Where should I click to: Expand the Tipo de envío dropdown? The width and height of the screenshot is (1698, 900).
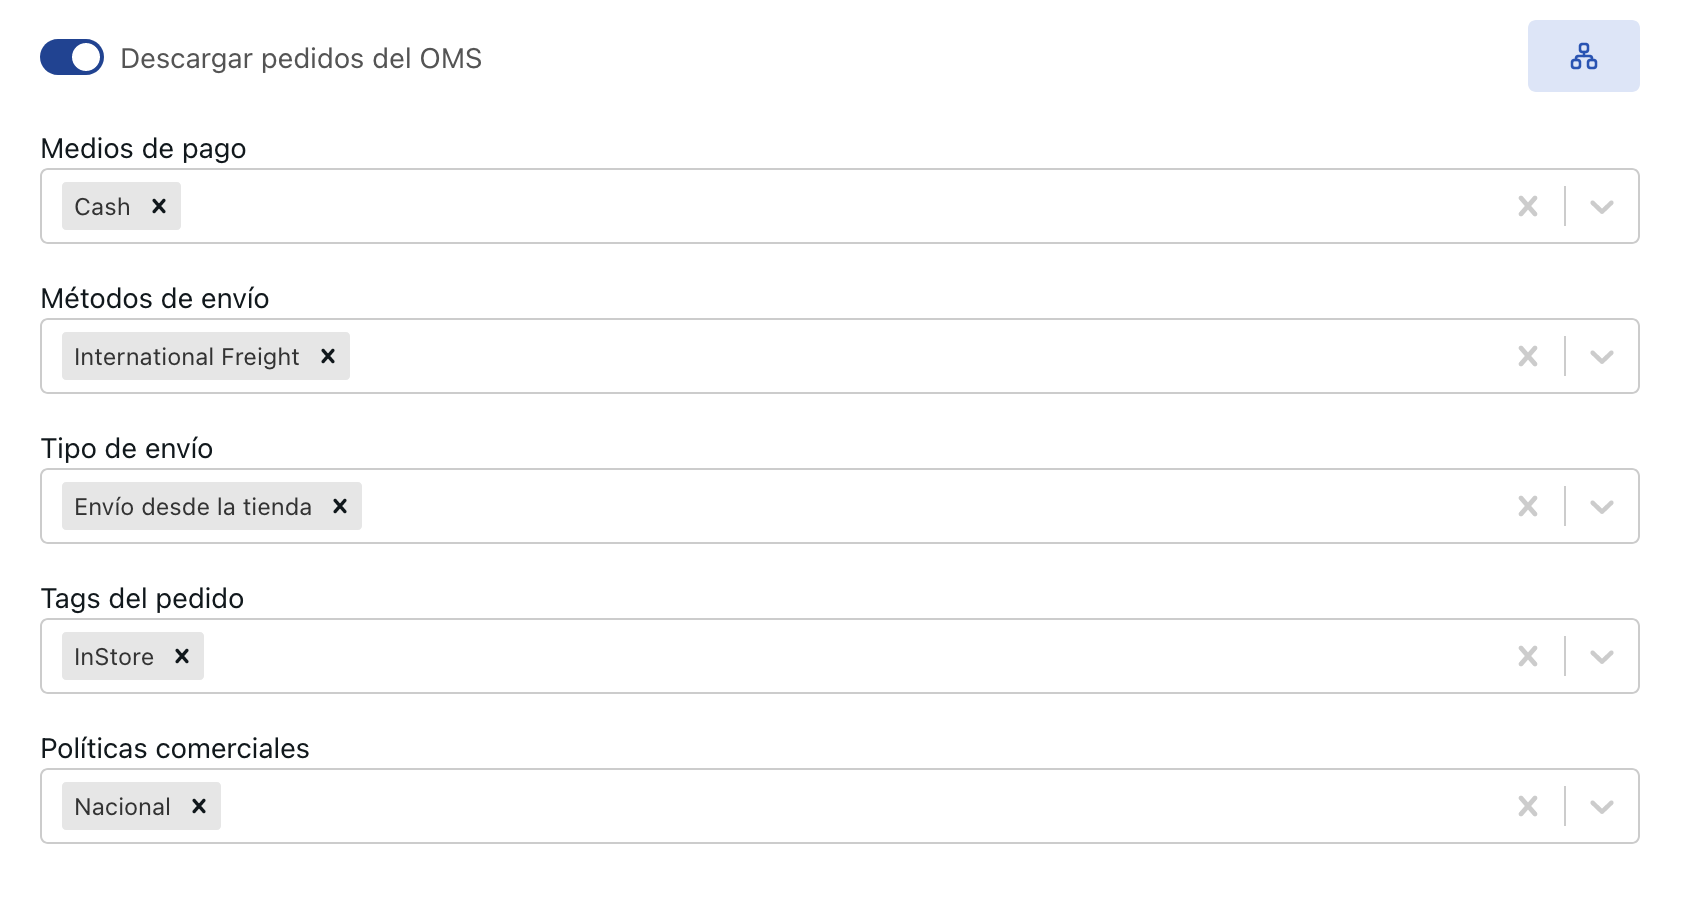pyautogui.click(x=1602, y=506)
